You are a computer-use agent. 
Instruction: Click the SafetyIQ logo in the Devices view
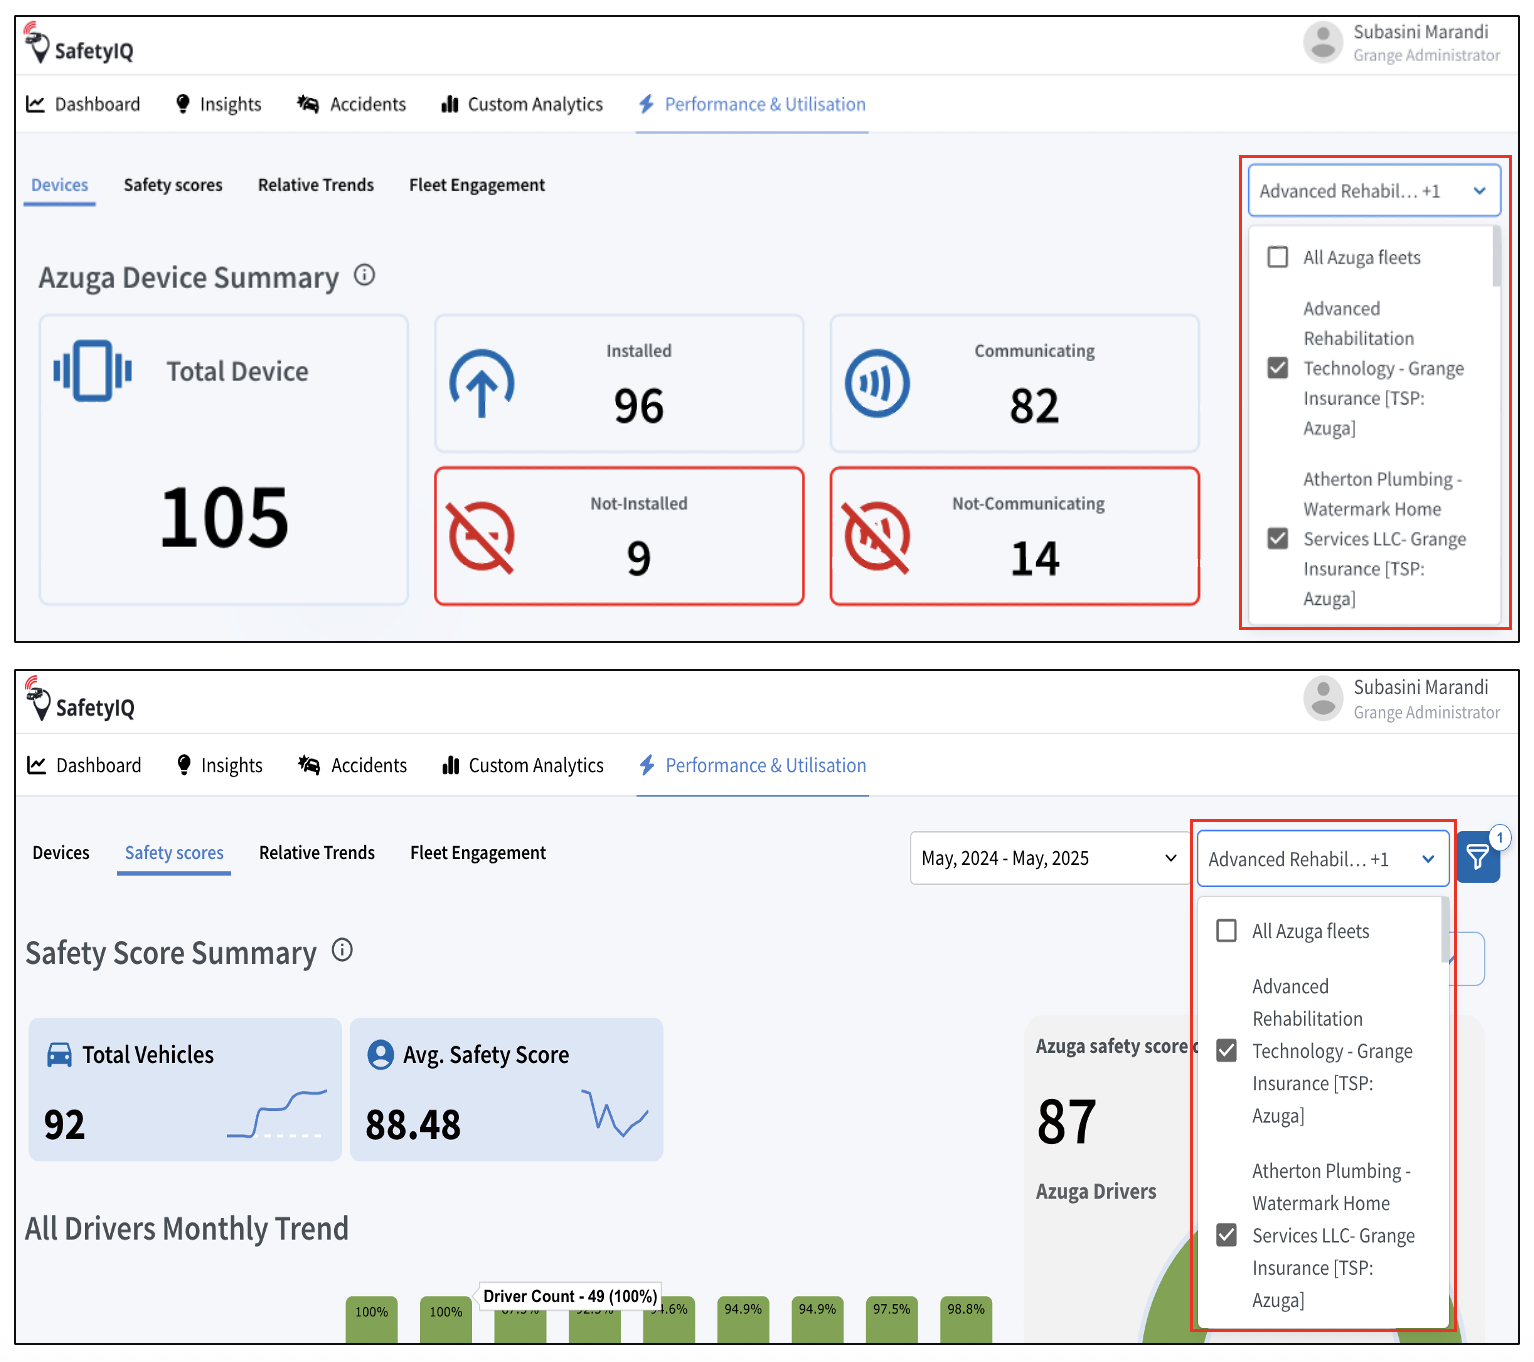79,44
